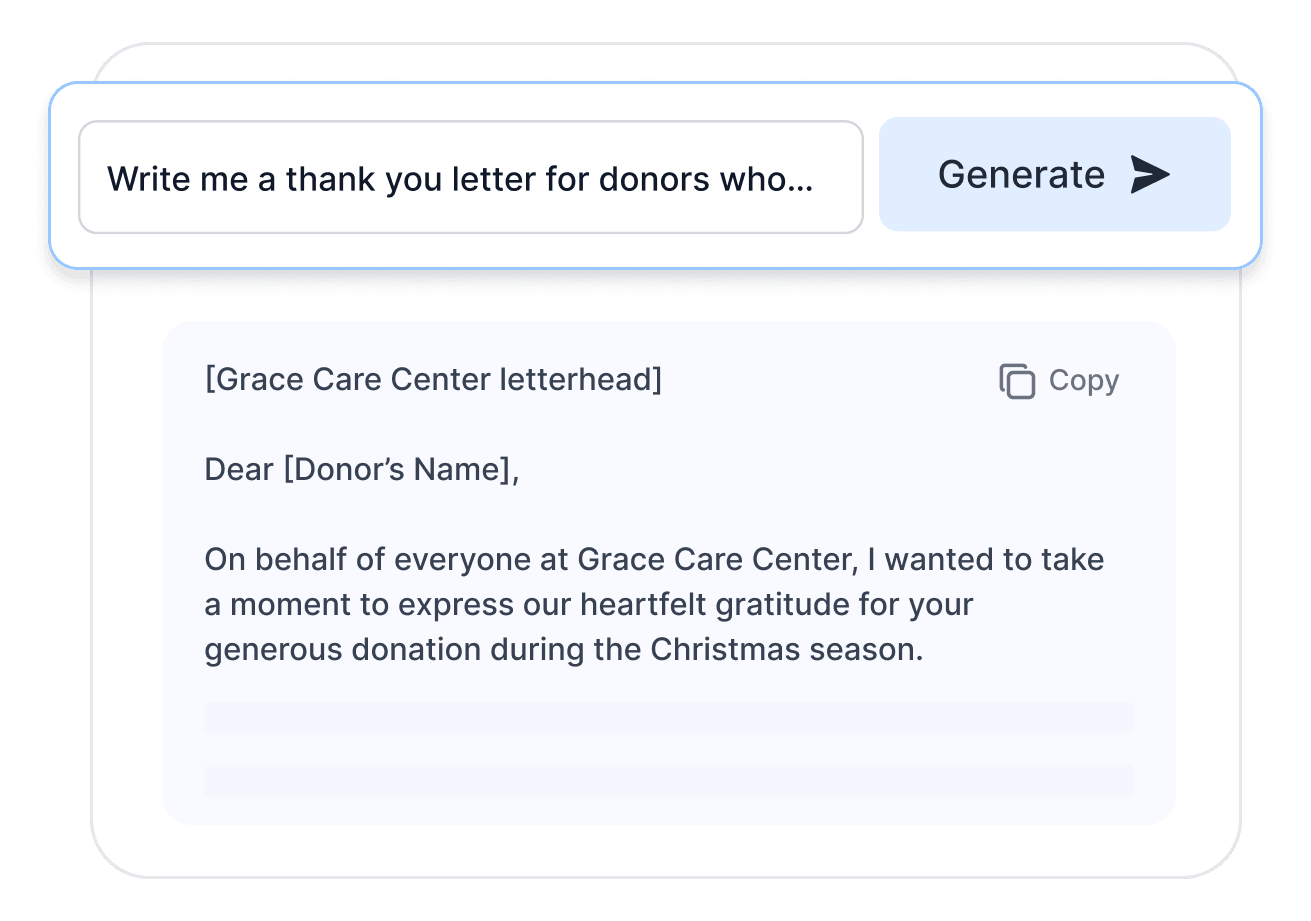Click 'Christmas season' in the letter

click(x=785, y=650)
